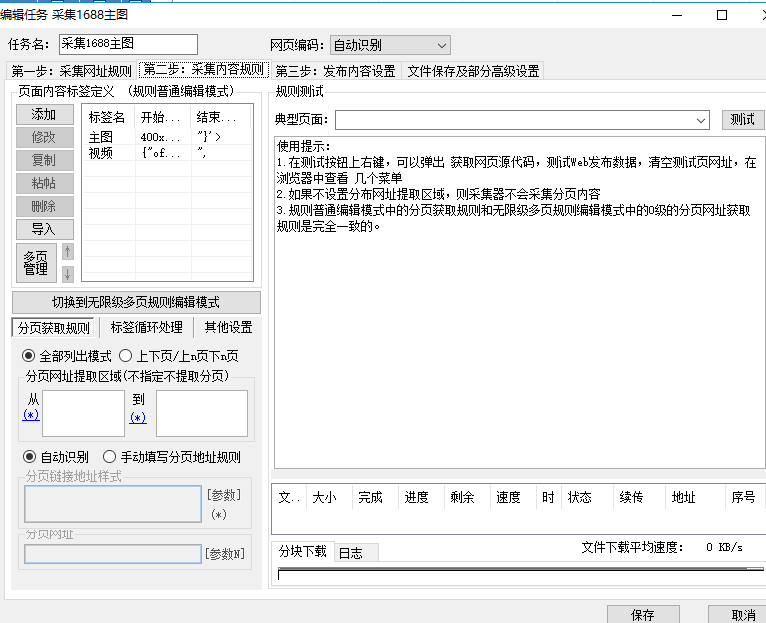The height and width of the screenshot is (623, 766).
Task: Click the 状态 column header
Action: pos(587,497)
